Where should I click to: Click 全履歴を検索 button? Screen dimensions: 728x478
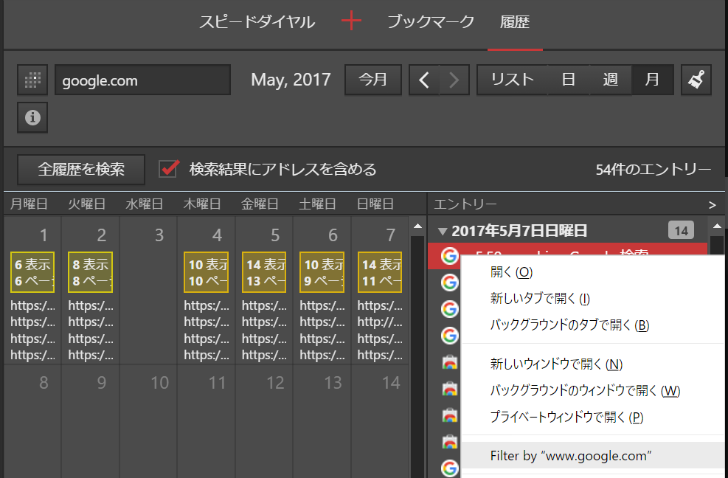click(x=81, y=169)
